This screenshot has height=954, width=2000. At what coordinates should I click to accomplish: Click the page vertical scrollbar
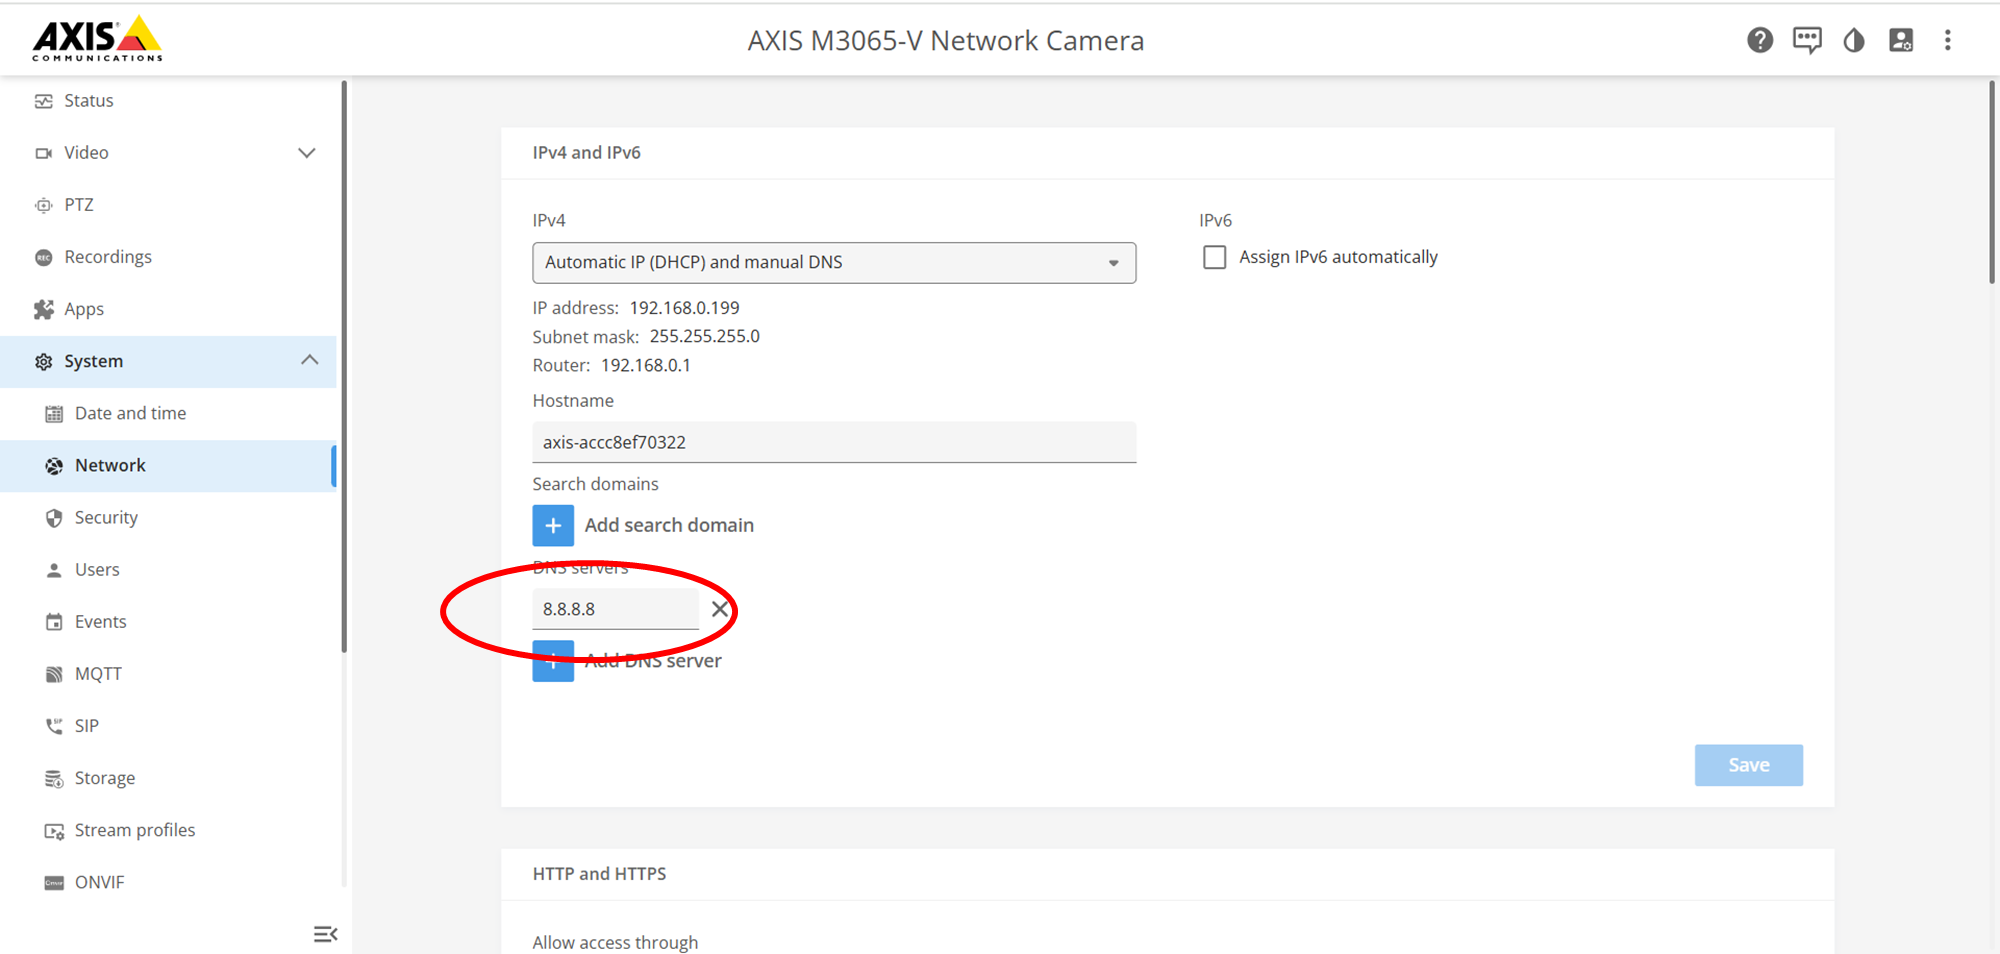pos(1991,182)
